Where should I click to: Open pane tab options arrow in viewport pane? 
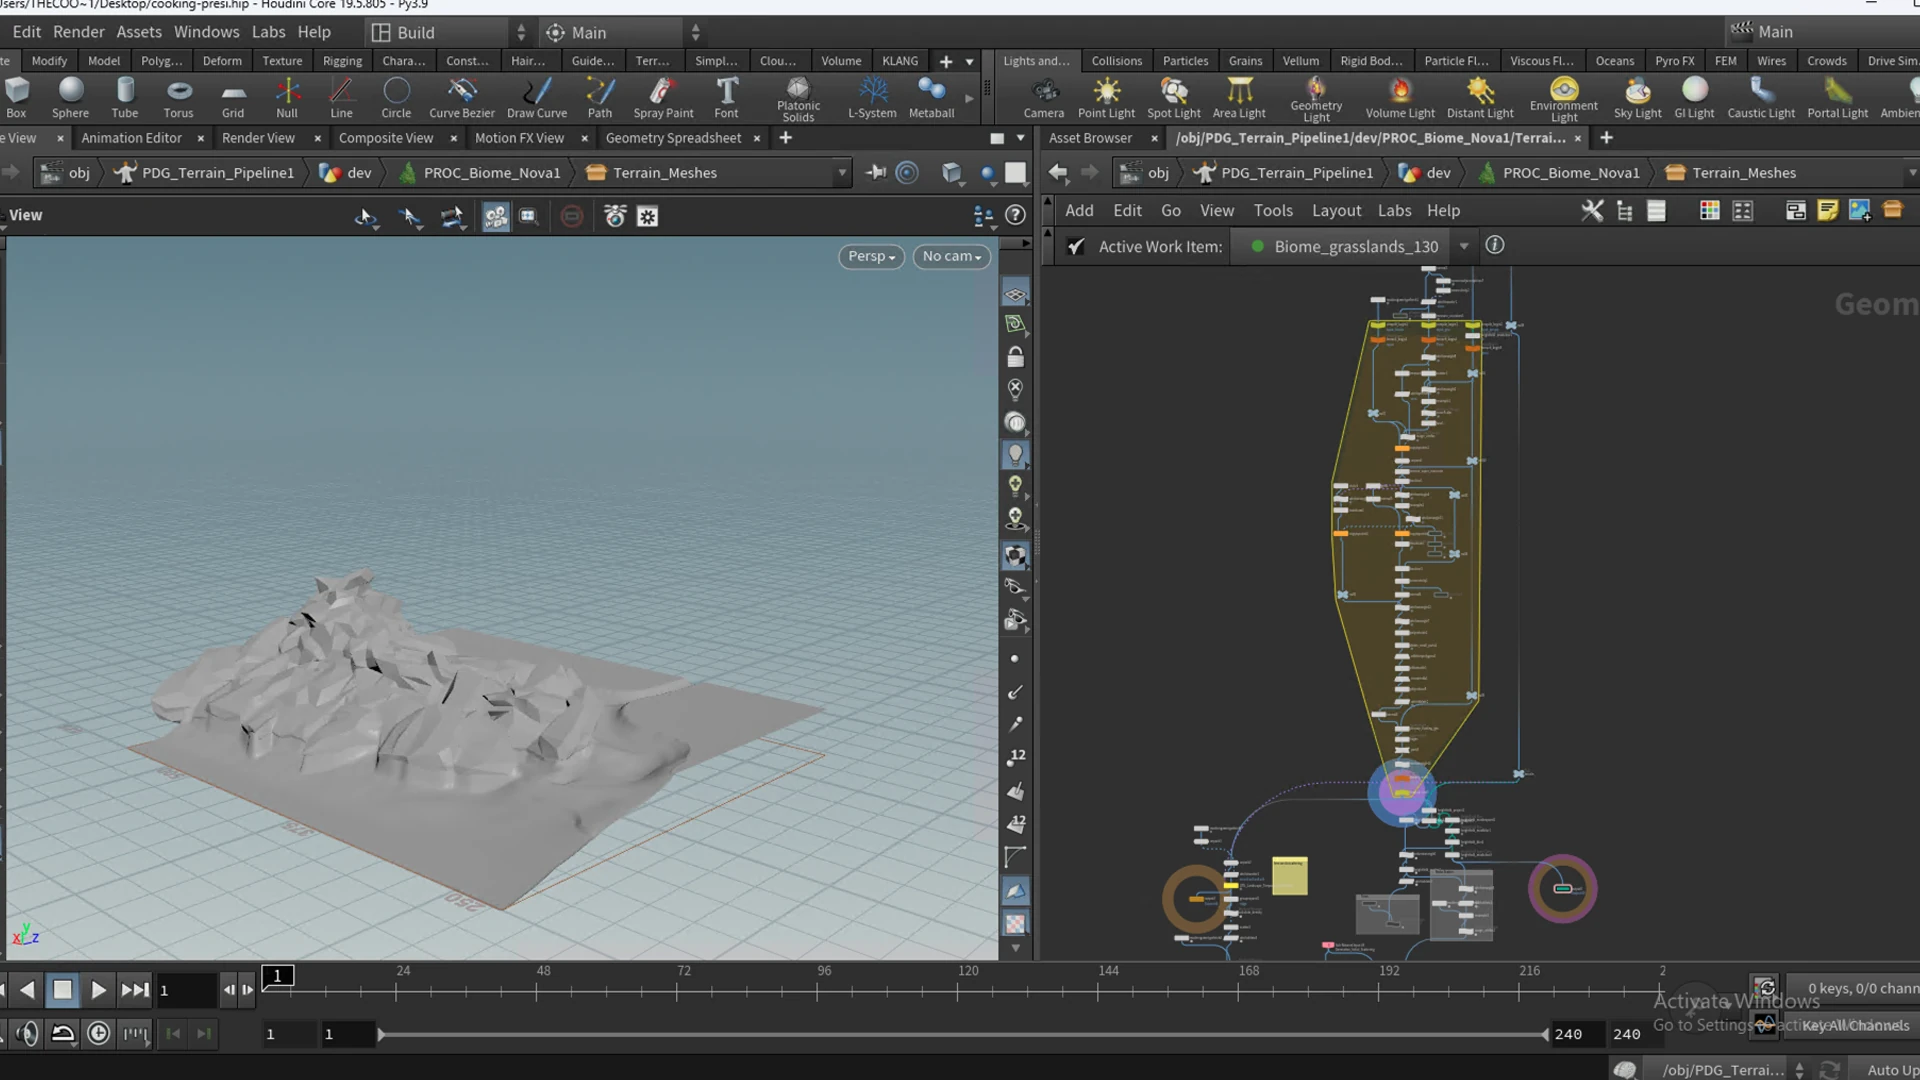click(1020, 138)
